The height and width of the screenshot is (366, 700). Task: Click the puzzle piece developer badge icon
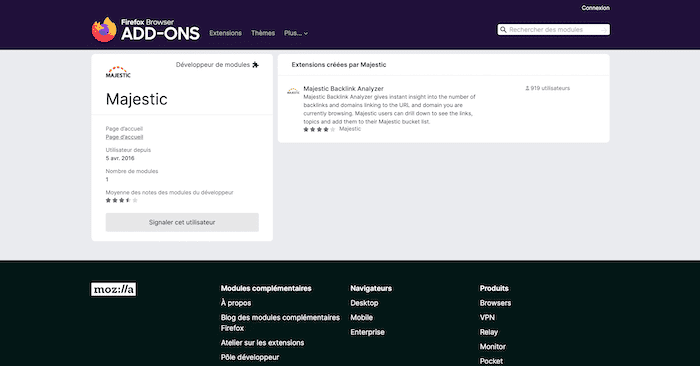coord(255,65)
